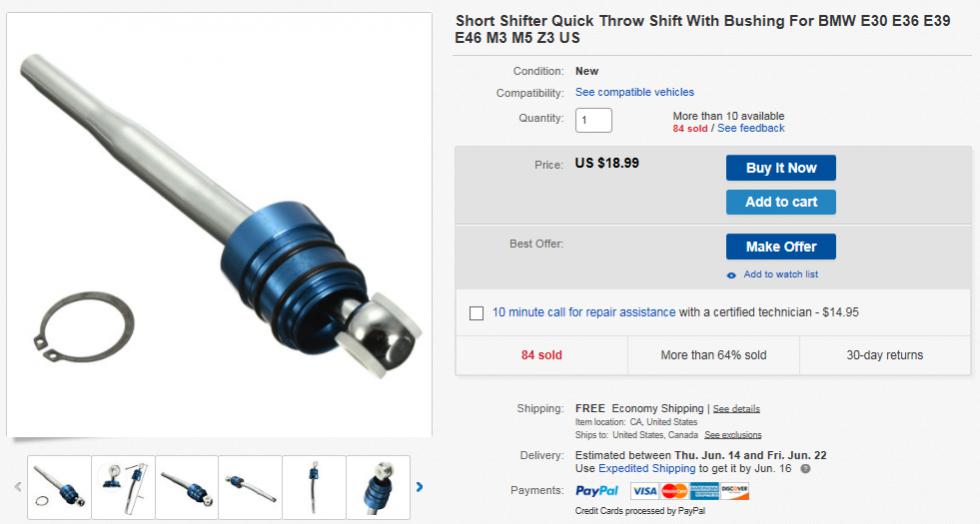Image resolution: width=980 pixels, height=524 pixels.
Task: Click the Expedited Shipping link
Action: point(647,468)
